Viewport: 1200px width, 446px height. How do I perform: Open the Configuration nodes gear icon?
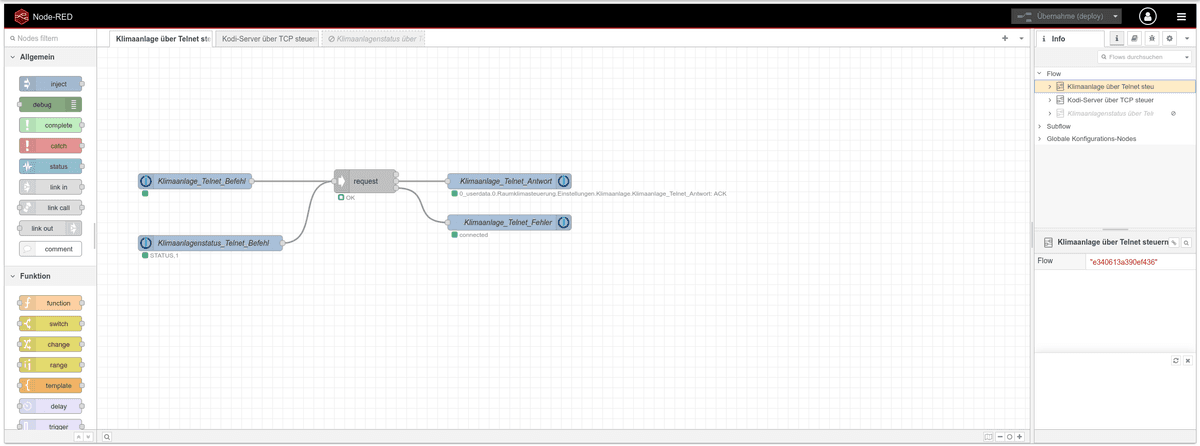click(1169, 39)
